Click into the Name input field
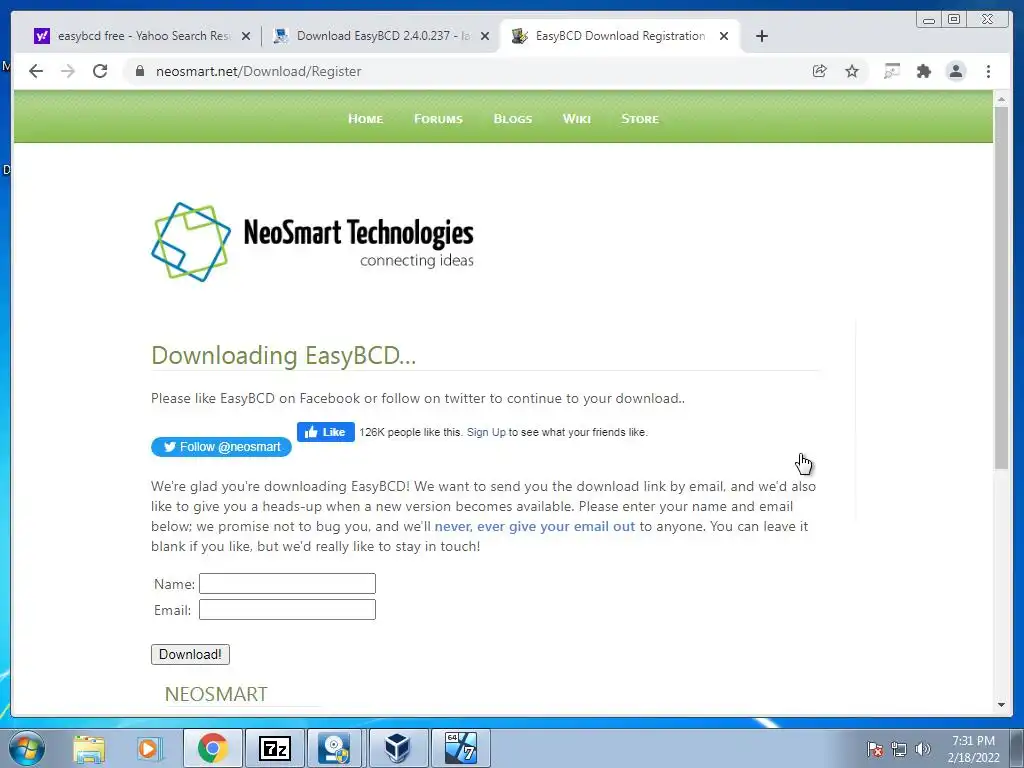 [287, 583]
